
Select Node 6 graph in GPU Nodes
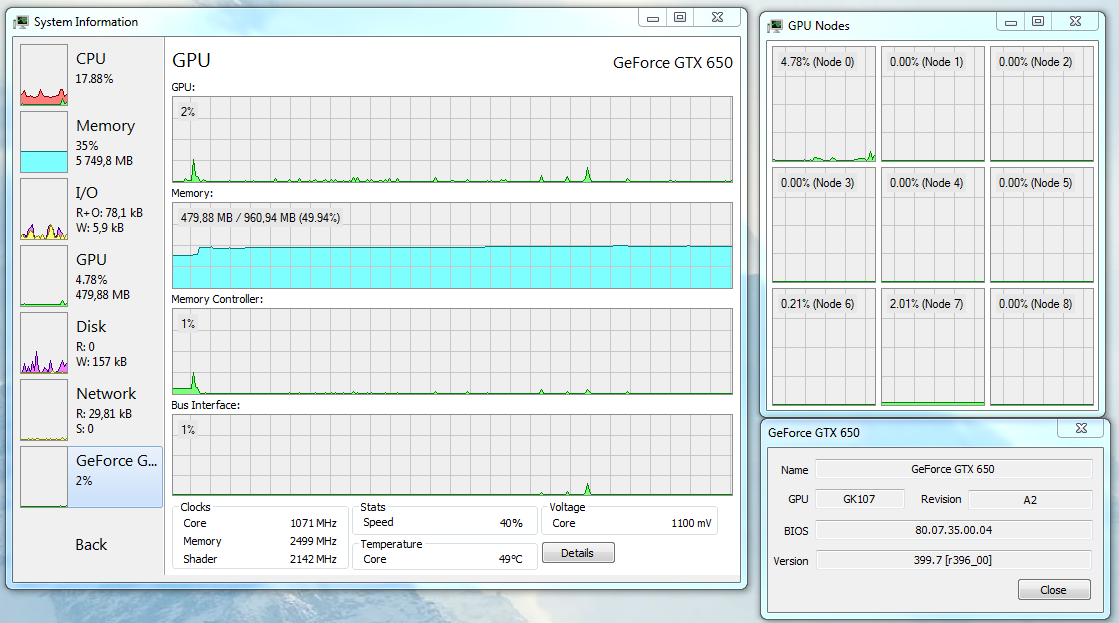tap(824, 347)
